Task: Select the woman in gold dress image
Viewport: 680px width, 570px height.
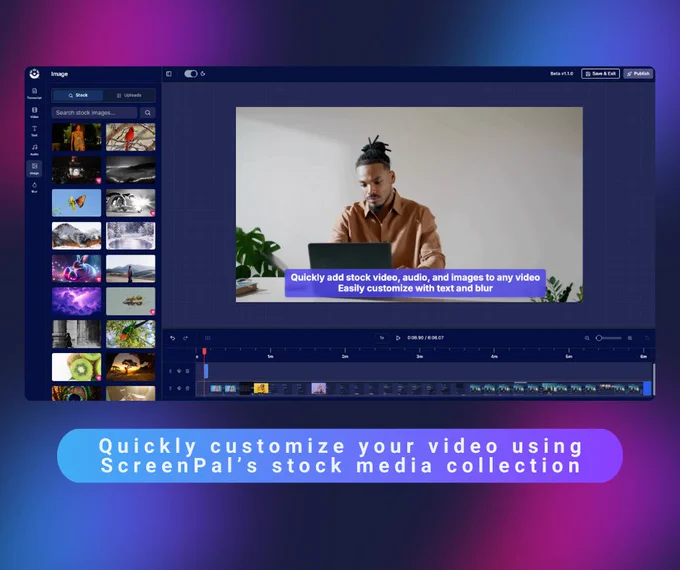Action: tap(76, 137)
